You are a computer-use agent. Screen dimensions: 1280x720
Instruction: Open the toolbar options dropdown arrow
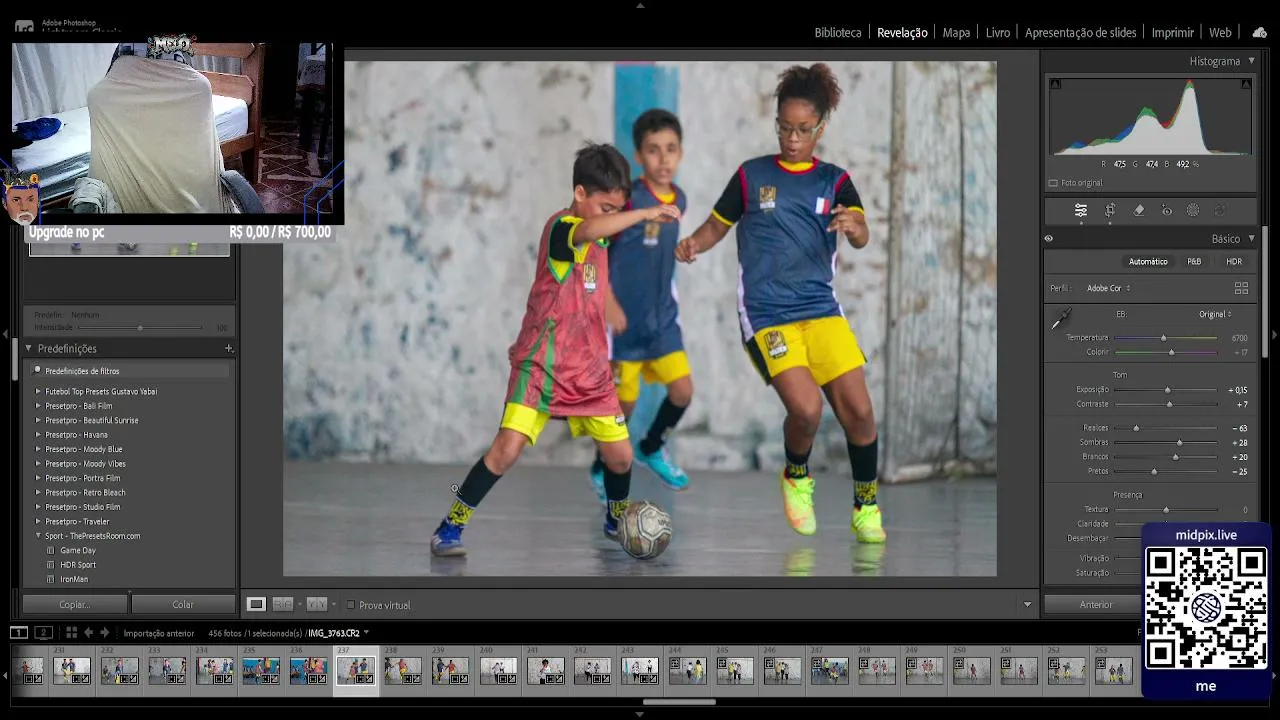[x=1027, y=604]
